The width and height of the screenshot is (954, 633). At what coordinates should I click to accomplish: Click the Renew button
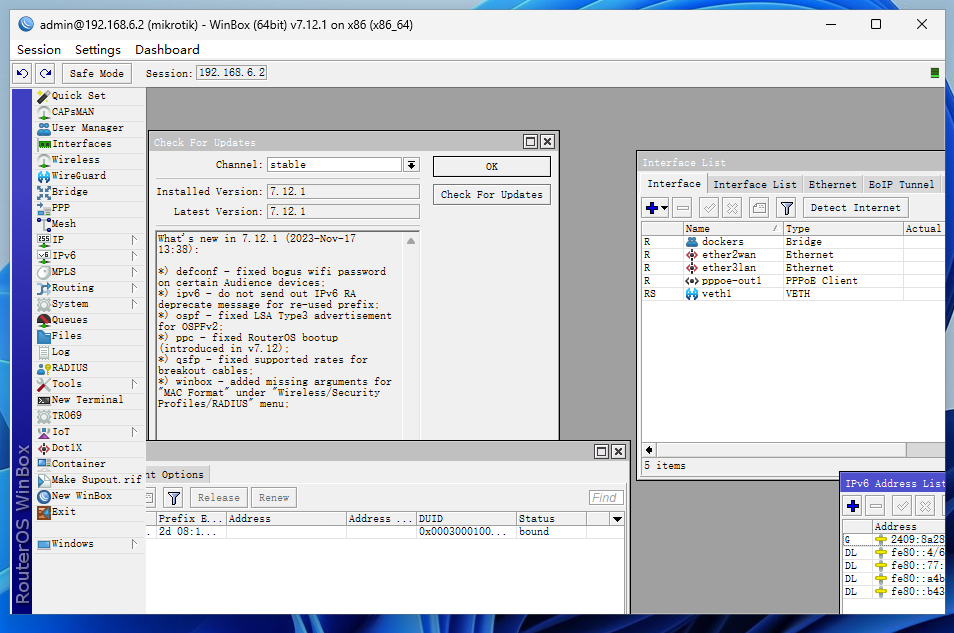coord(274,498)
